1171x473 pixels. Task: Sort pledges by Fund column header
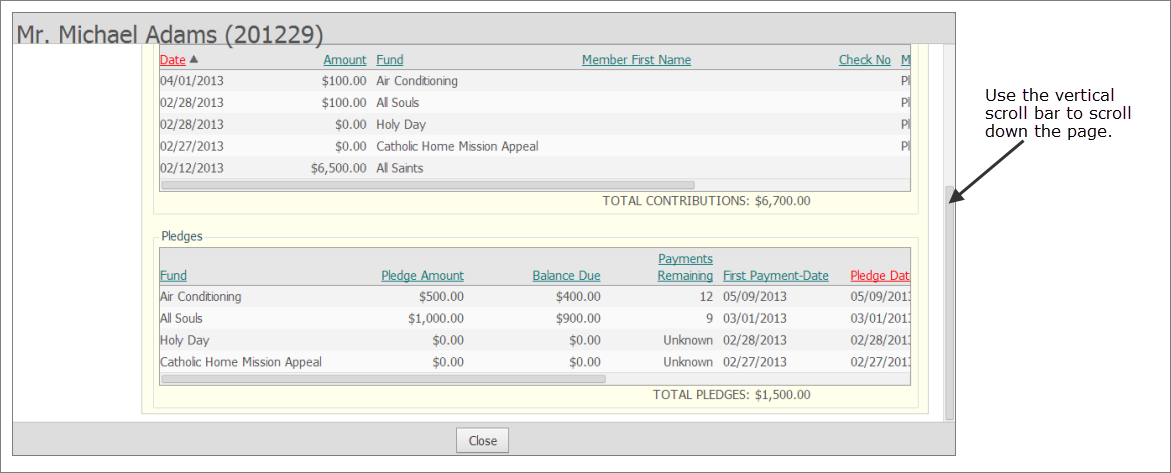tap(173, 276)
